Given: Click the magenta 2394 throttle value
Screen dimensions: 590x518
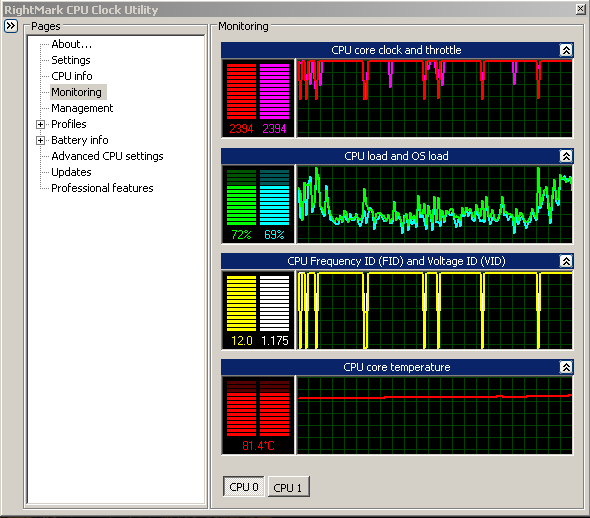Looking at the screenshot, I should click(274, 129).
